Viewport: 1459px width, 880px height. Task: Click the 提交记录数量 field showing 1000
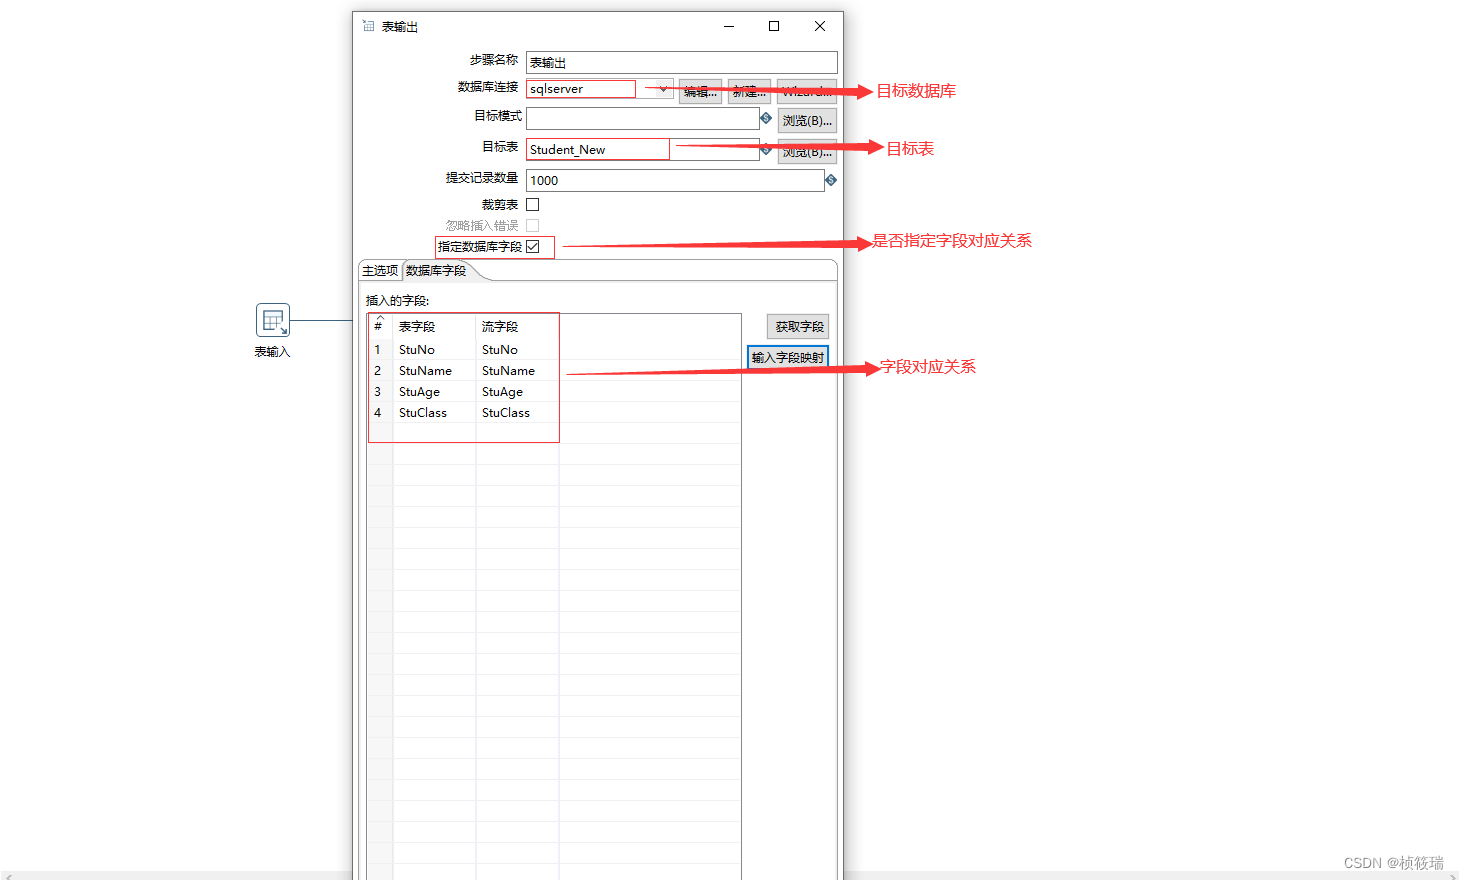point(675,180)
